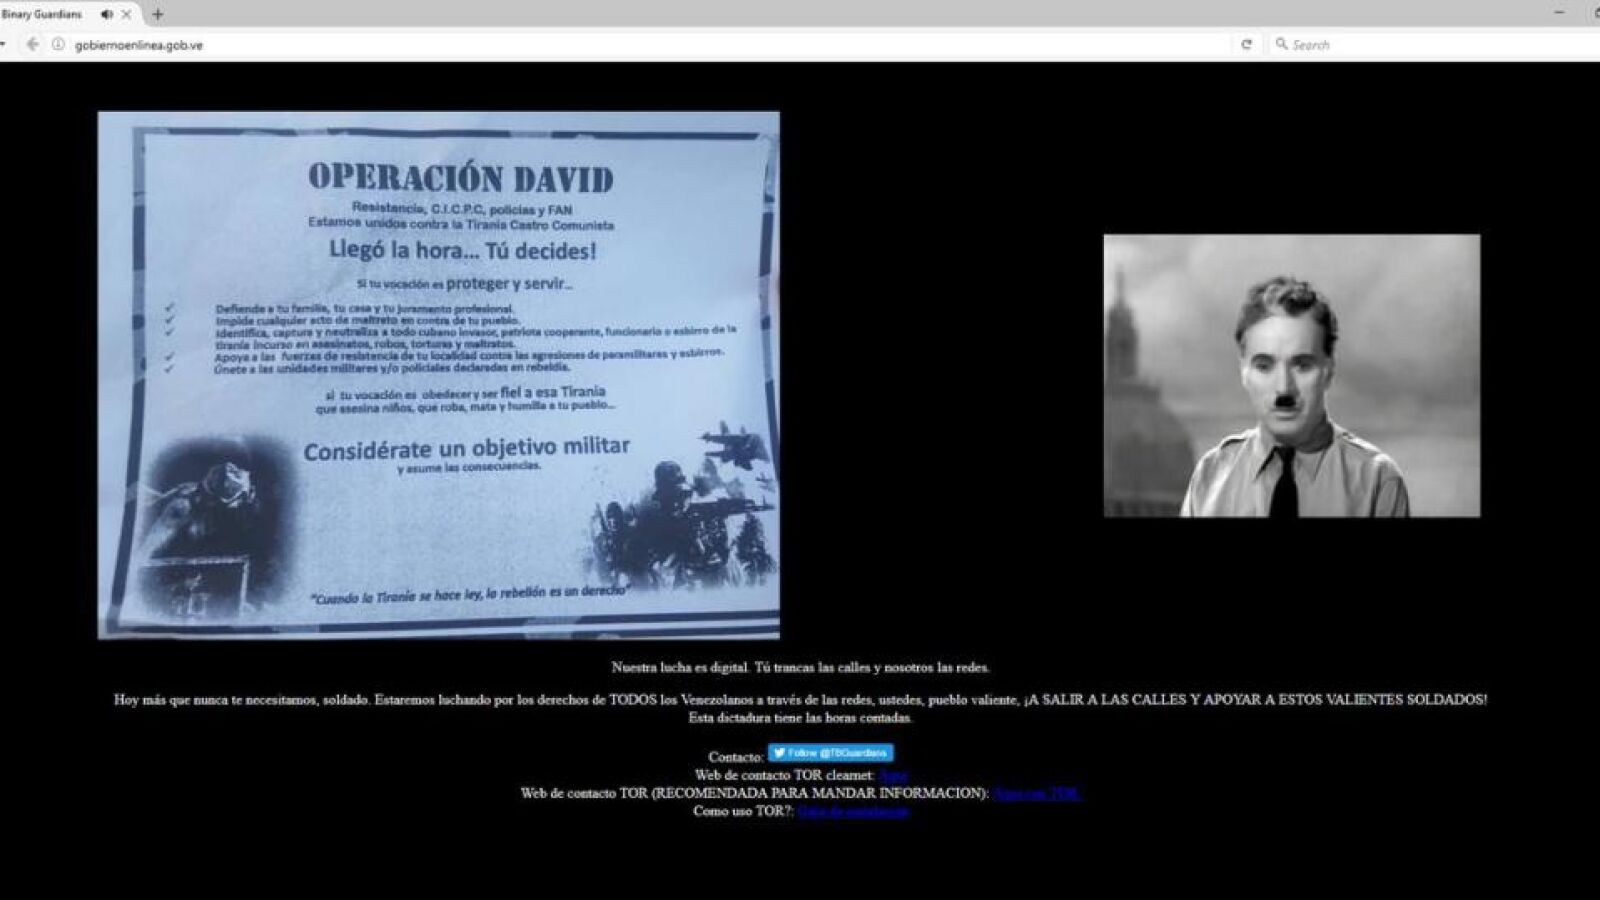Show site information for gobiernoenlinea.gob.ve
1600x900 pixels.
[58, 44]
